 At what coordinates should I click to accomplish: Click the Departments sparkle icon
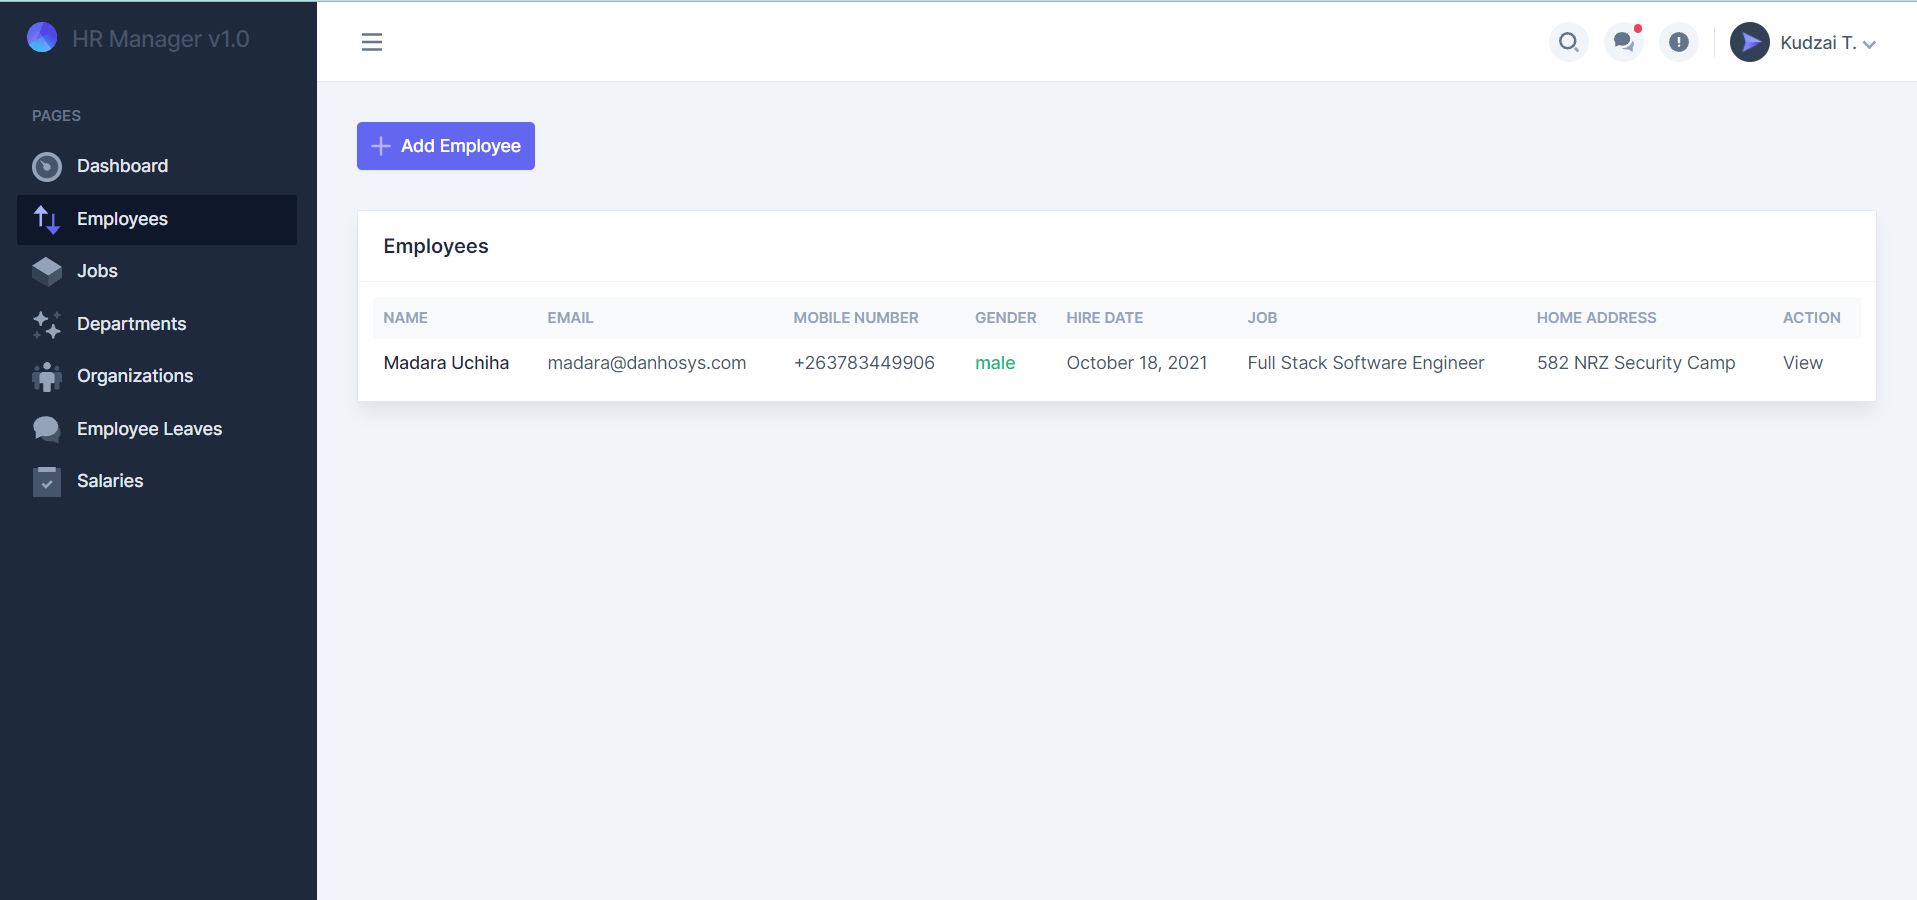click(x=46, y=324)
